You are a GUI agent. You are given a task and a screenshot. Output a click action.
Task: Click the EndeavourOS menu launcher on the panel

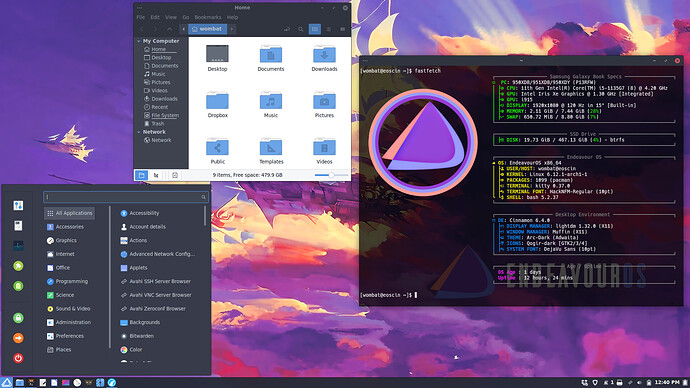coord(6,382)
